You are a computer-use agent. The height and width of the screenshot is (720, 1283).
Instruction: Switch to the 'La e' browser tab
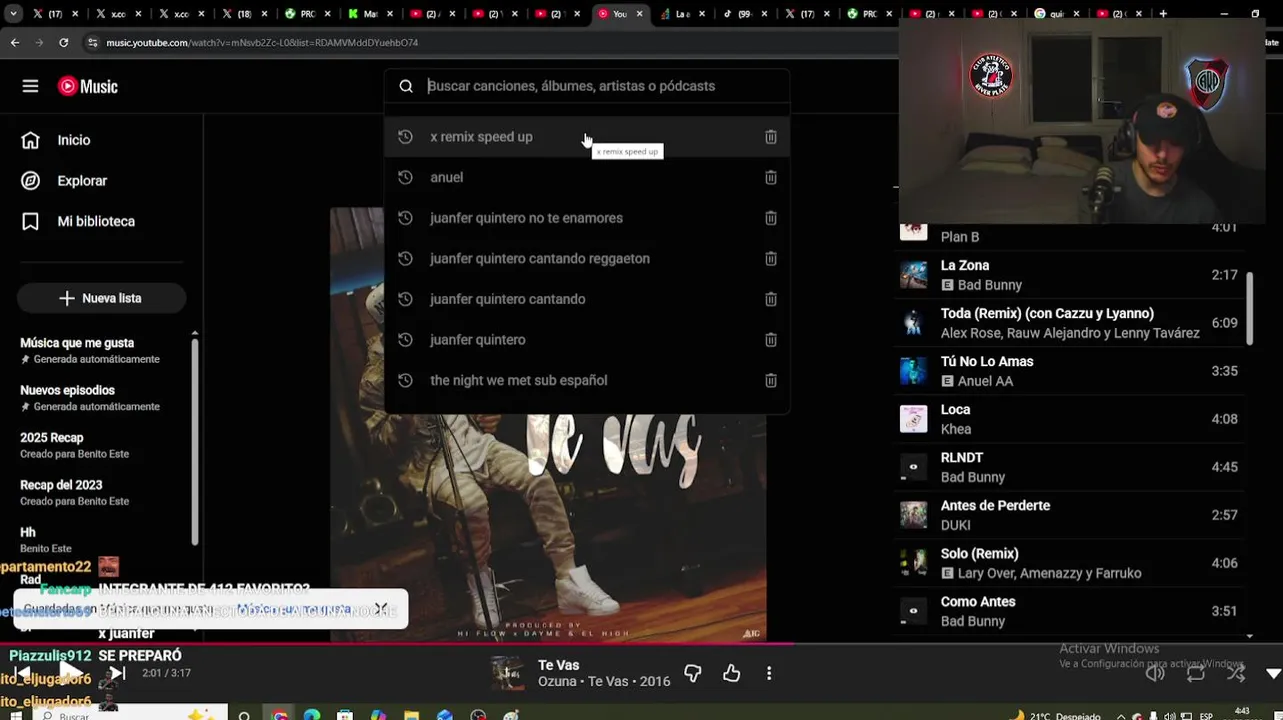(682, 14)
